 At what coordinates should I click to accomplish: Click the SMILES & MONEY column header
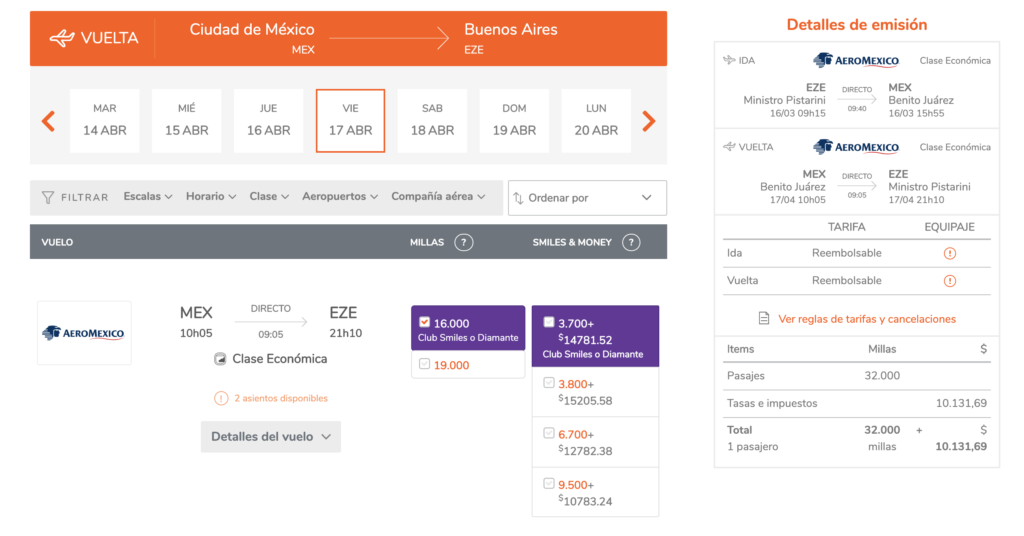[572, 242]
